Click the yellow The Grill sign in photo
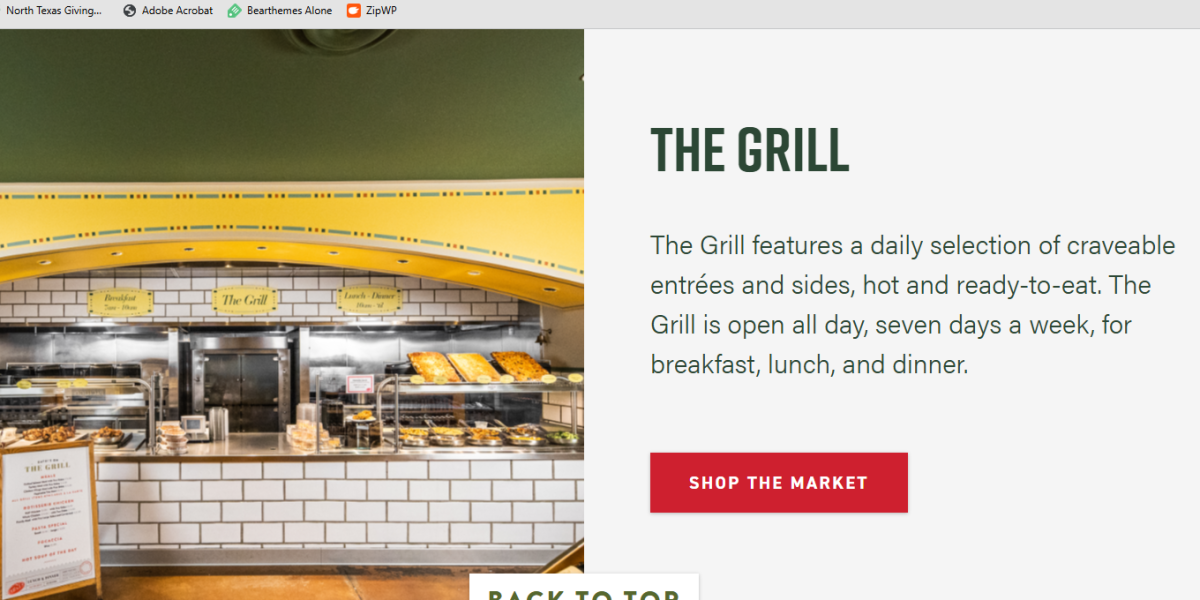Screen dimensions: 1200x600 [245, 299]
